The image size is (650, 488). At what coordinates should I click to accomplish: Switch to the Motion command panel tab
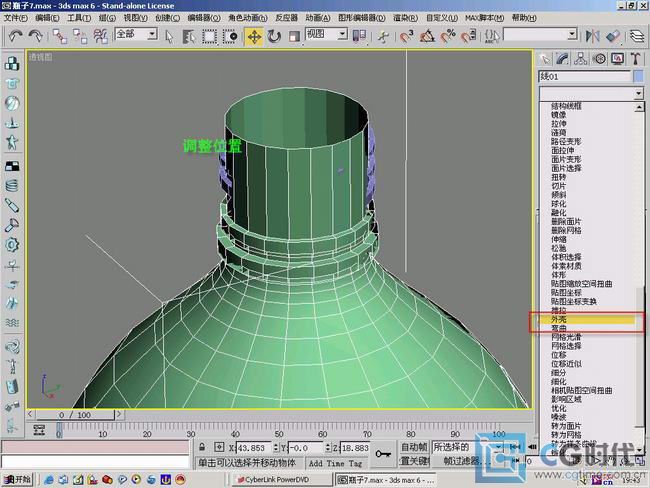(x=599, y=59)
